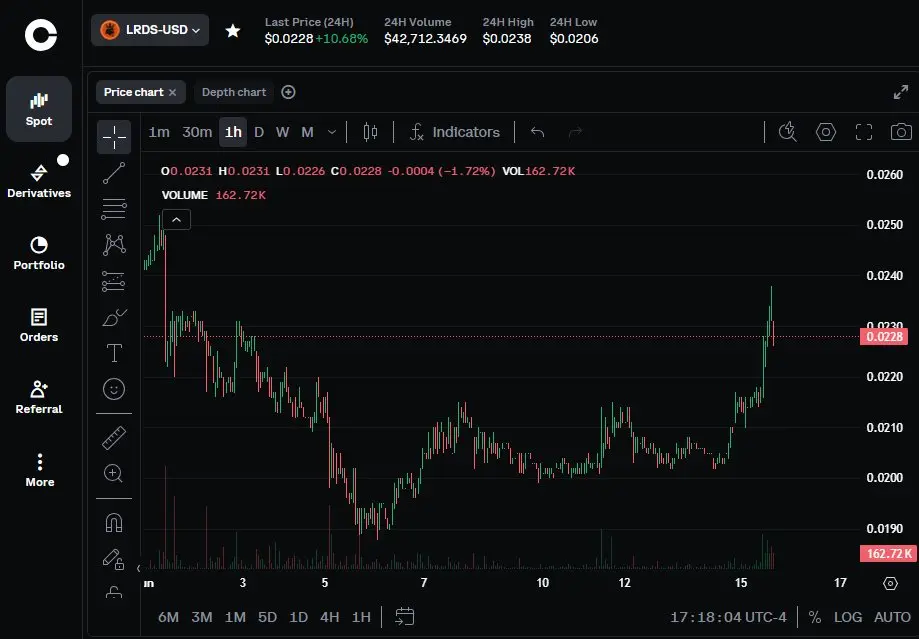Select the 1H date range

pos(361,617)
